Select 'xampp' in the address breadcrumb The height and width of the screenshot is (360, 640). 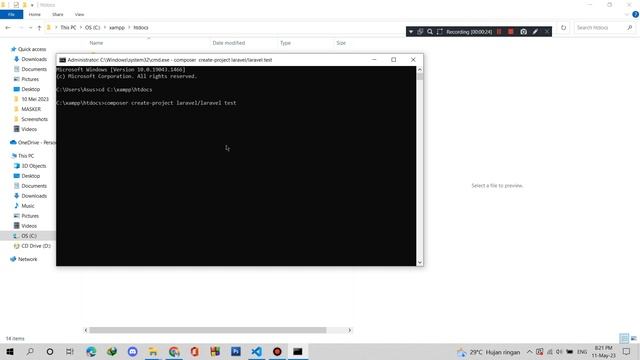click(117, 28)
